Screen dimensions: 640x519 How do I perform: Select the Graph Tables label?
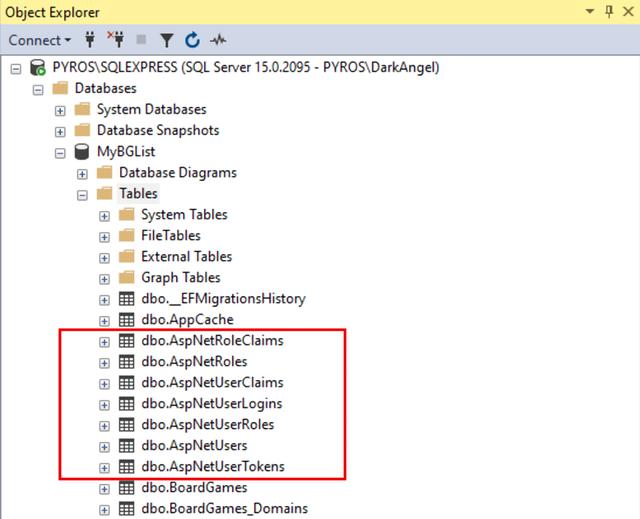click(181, 277)
